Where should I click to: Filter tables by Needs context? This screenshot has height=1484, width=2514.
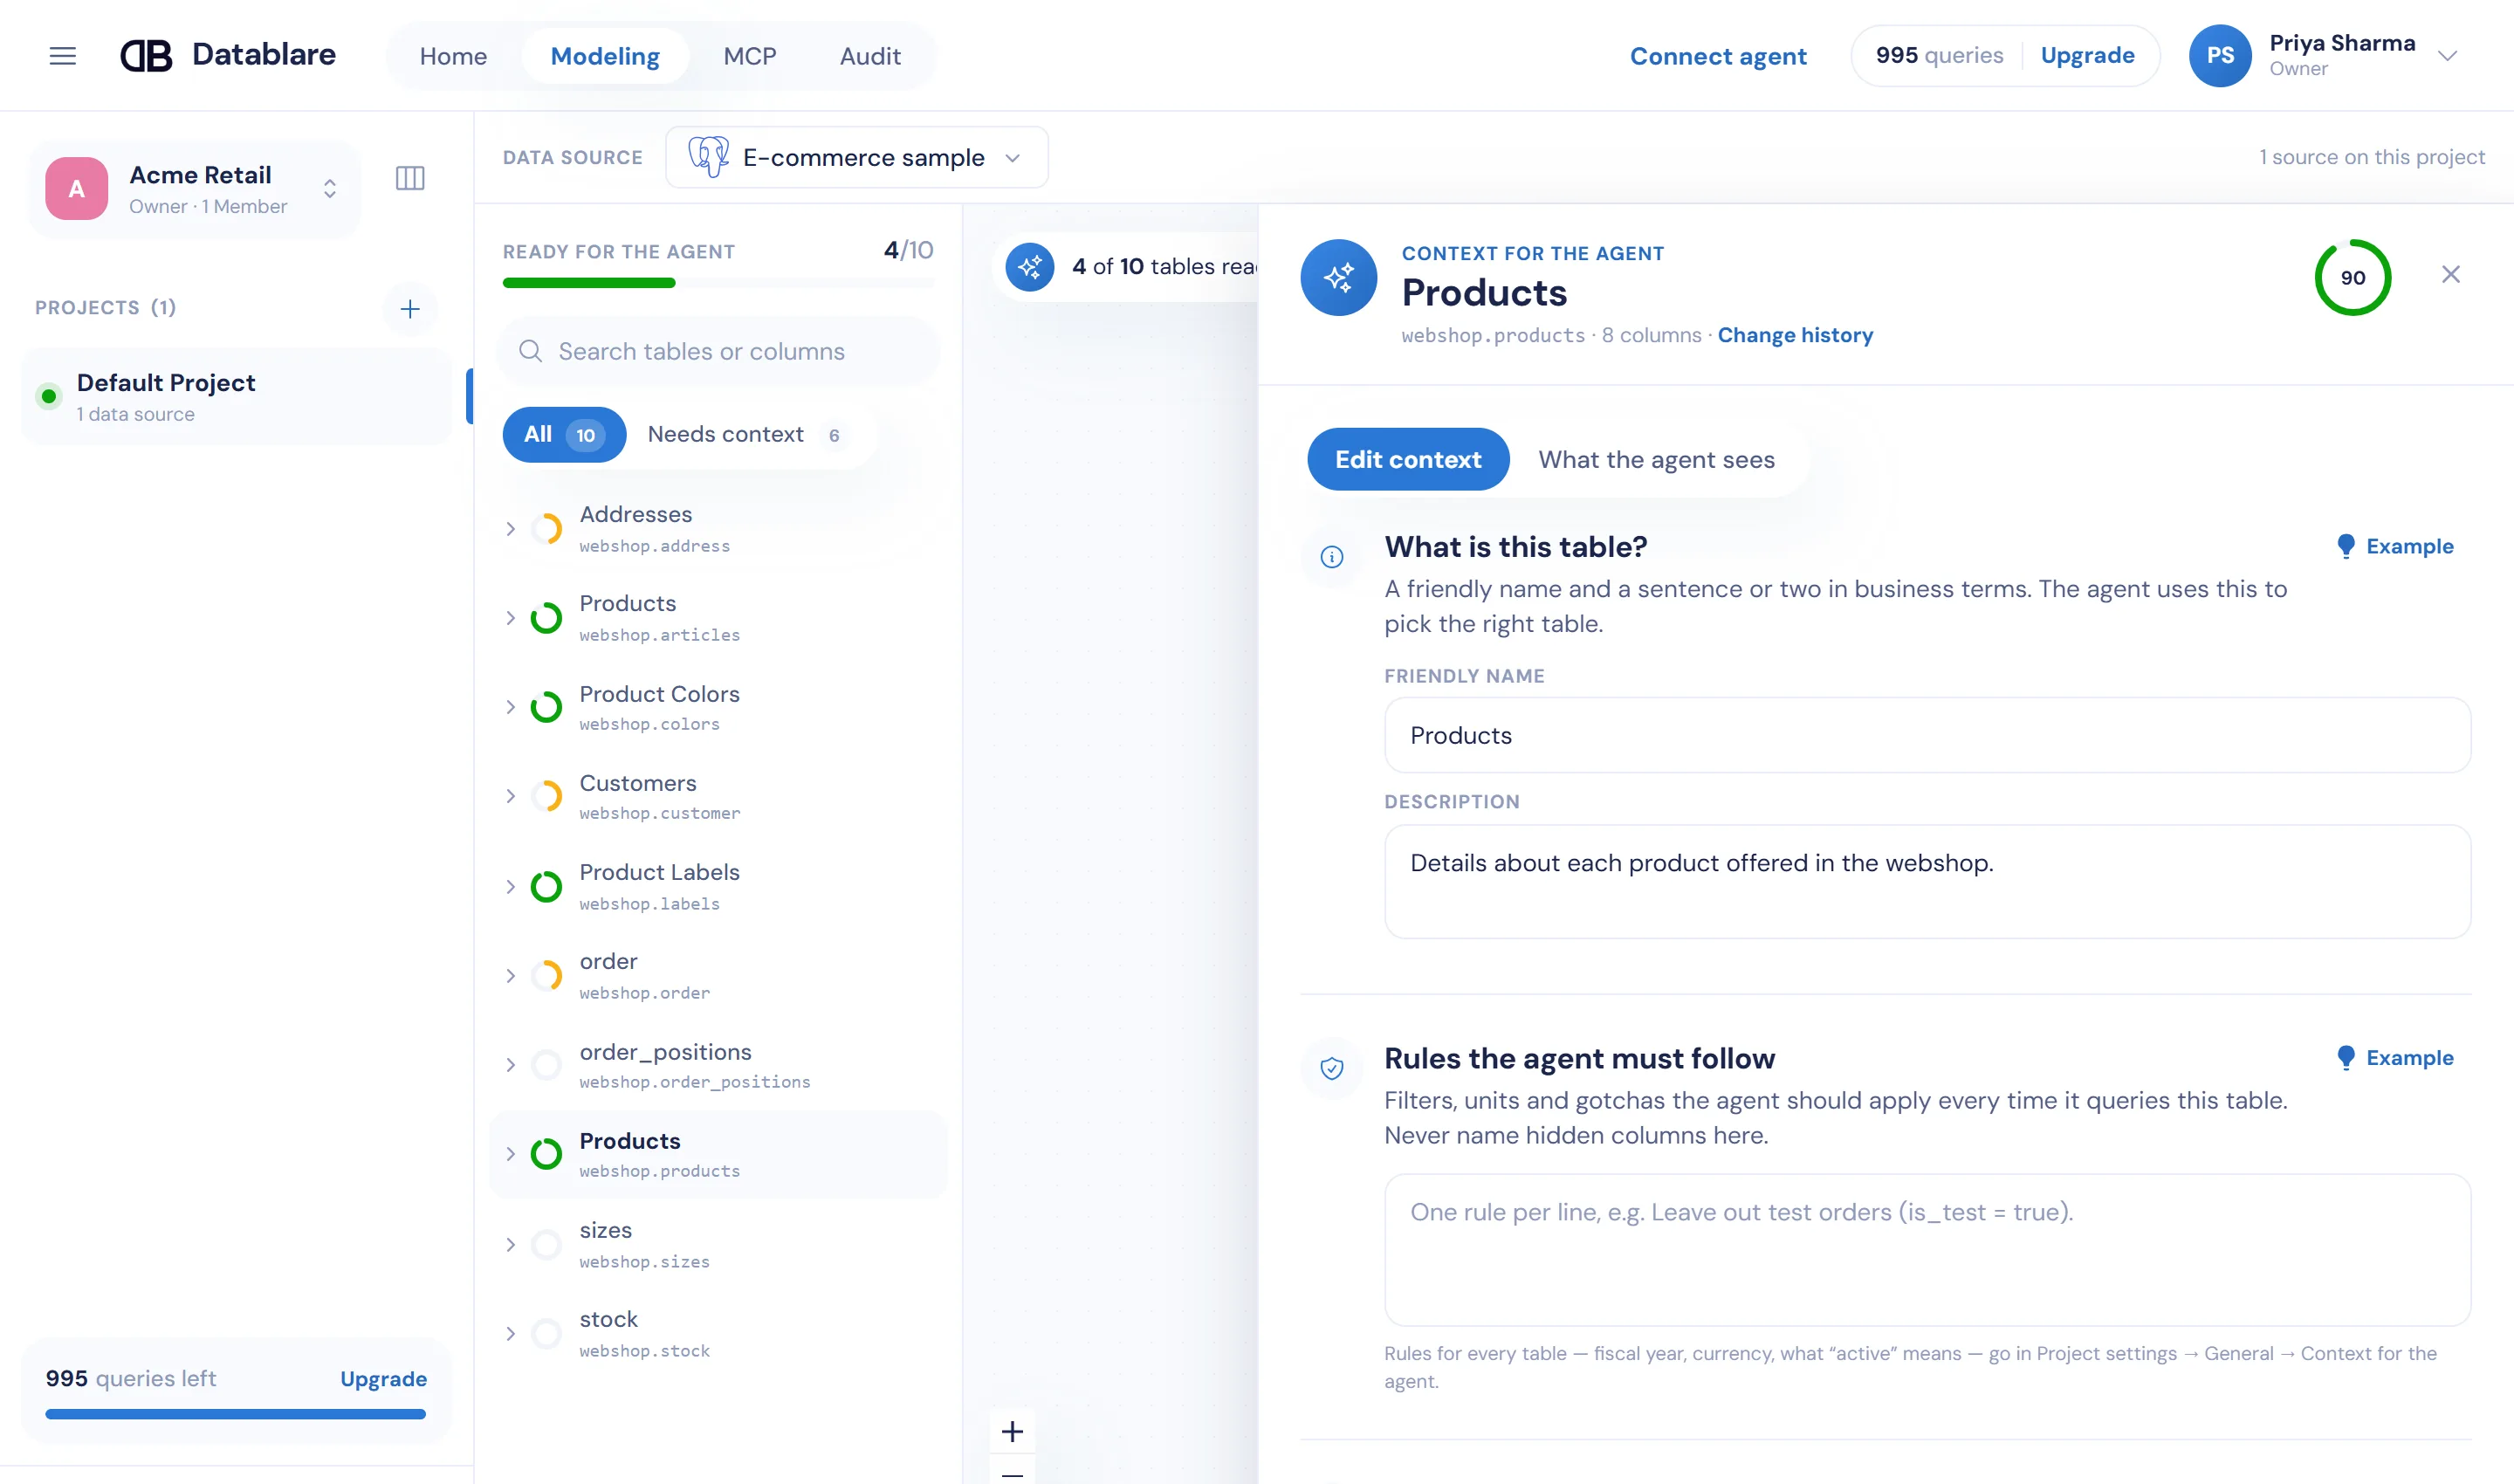tap(748, 434)
